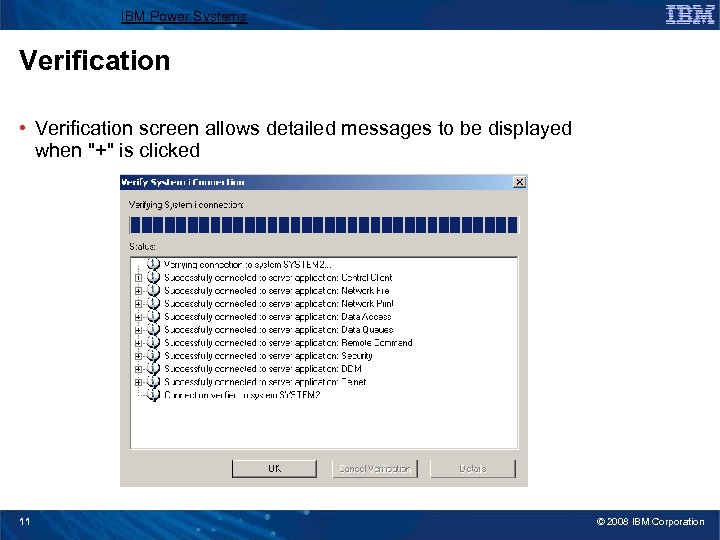Click the 2008 IBM Corporation copyright text

tap(650, 522)
